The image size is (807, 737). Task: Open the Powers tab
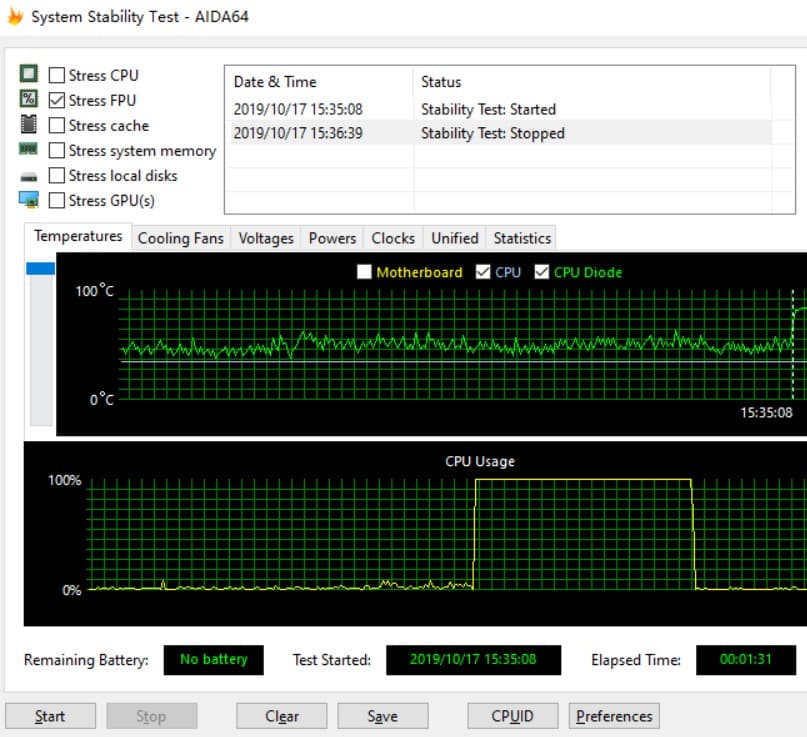[332, 238]
